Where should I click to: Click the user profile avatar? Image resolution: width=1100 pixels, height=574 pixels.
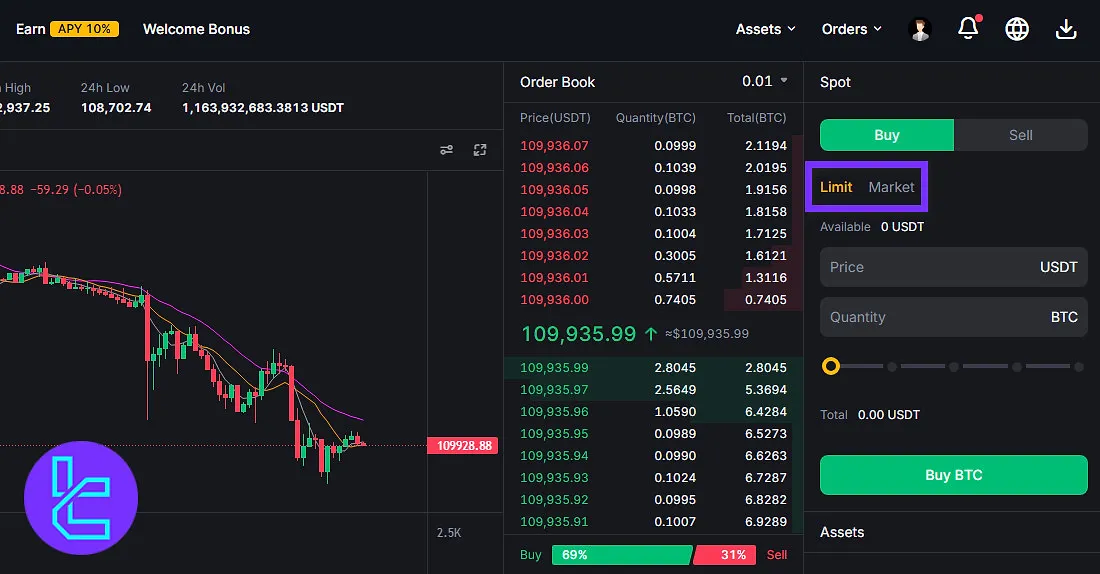click(x=919, y=29)
